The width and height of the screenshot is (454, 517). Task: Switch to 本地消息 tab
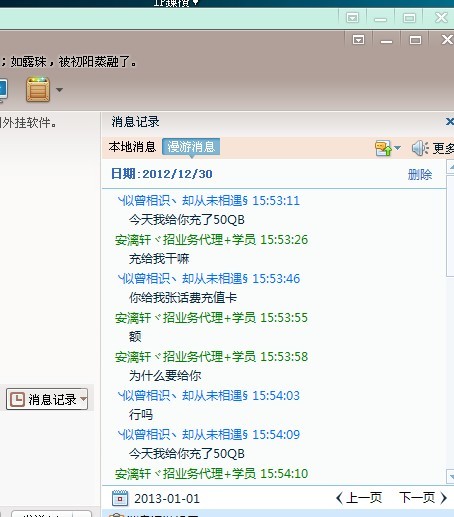pos(132,147)
